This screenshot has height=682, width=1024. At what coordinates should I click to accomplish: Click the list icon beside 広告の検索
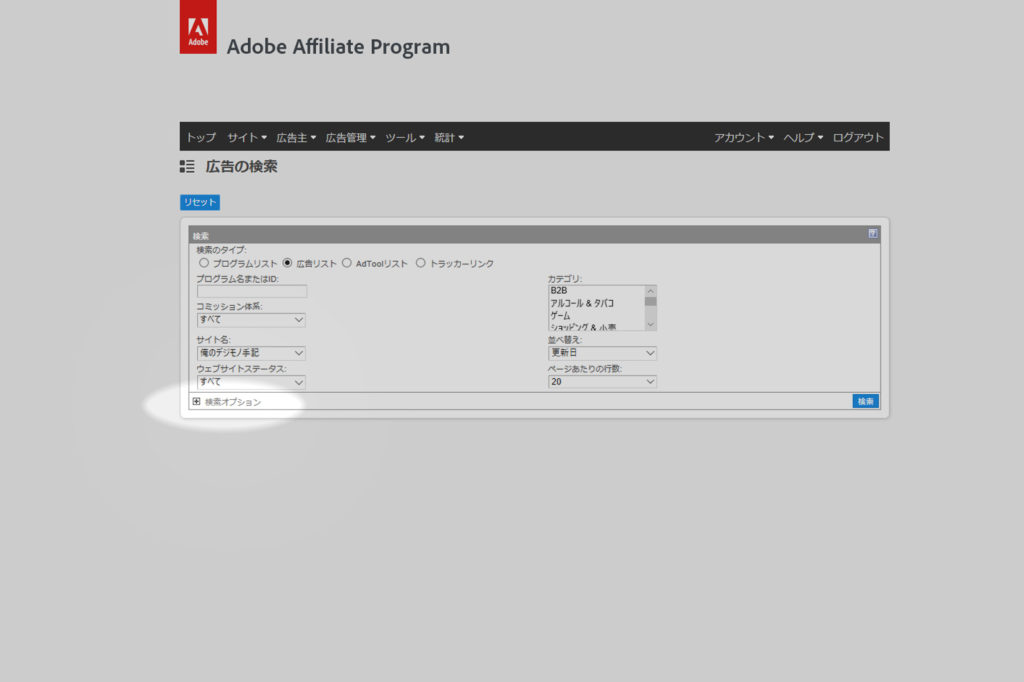point(187,167)
